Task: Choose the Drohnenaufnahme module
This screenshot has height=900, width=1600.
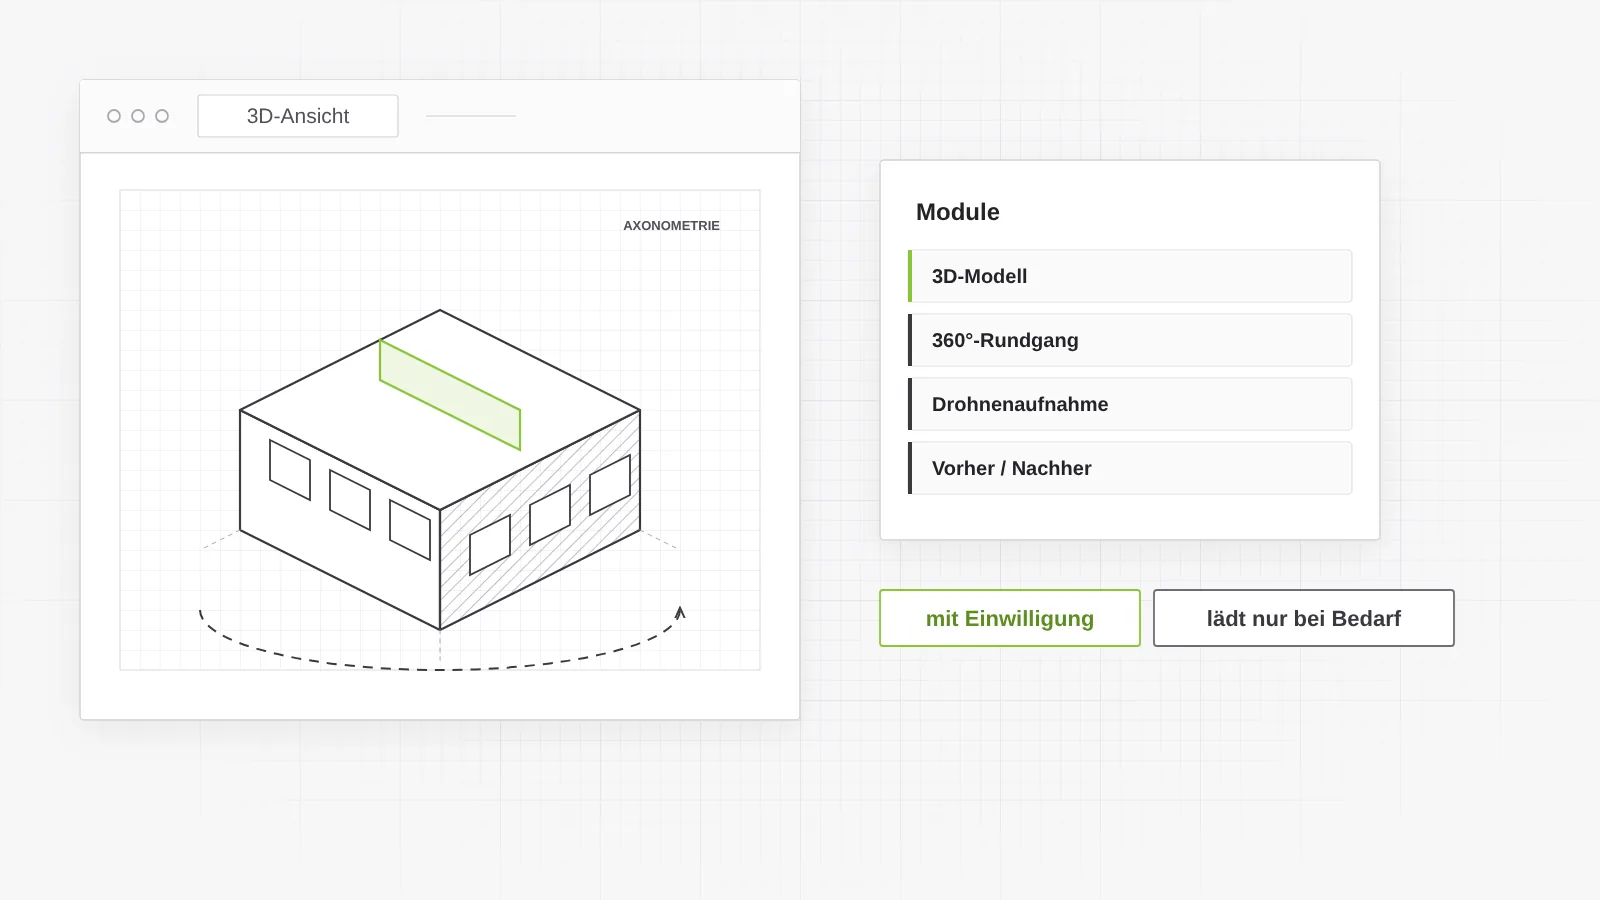Action: (1130, 404)
